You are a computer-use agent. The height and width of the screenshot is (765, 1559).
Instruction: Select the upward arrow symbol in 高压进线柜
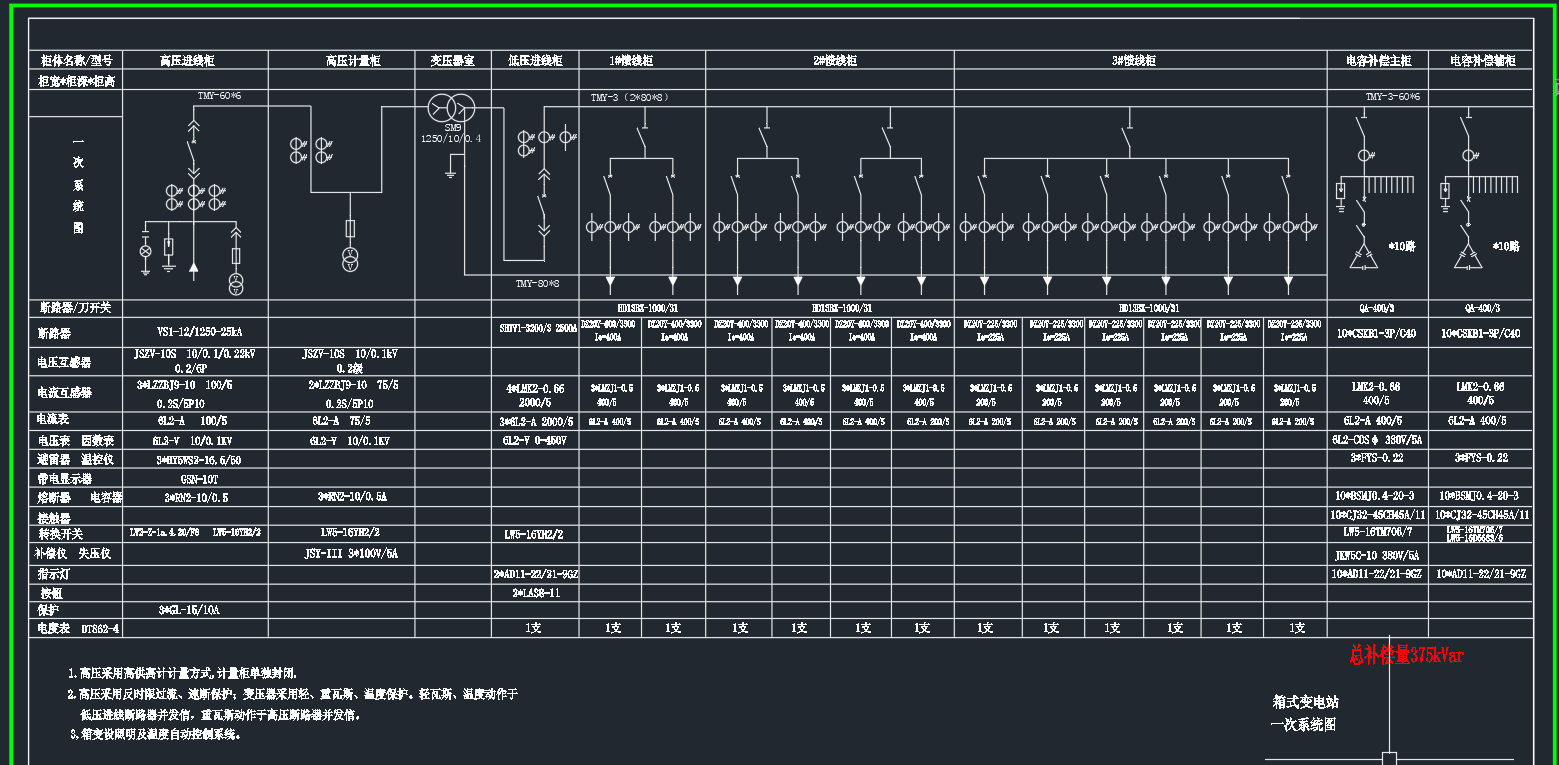194,266
